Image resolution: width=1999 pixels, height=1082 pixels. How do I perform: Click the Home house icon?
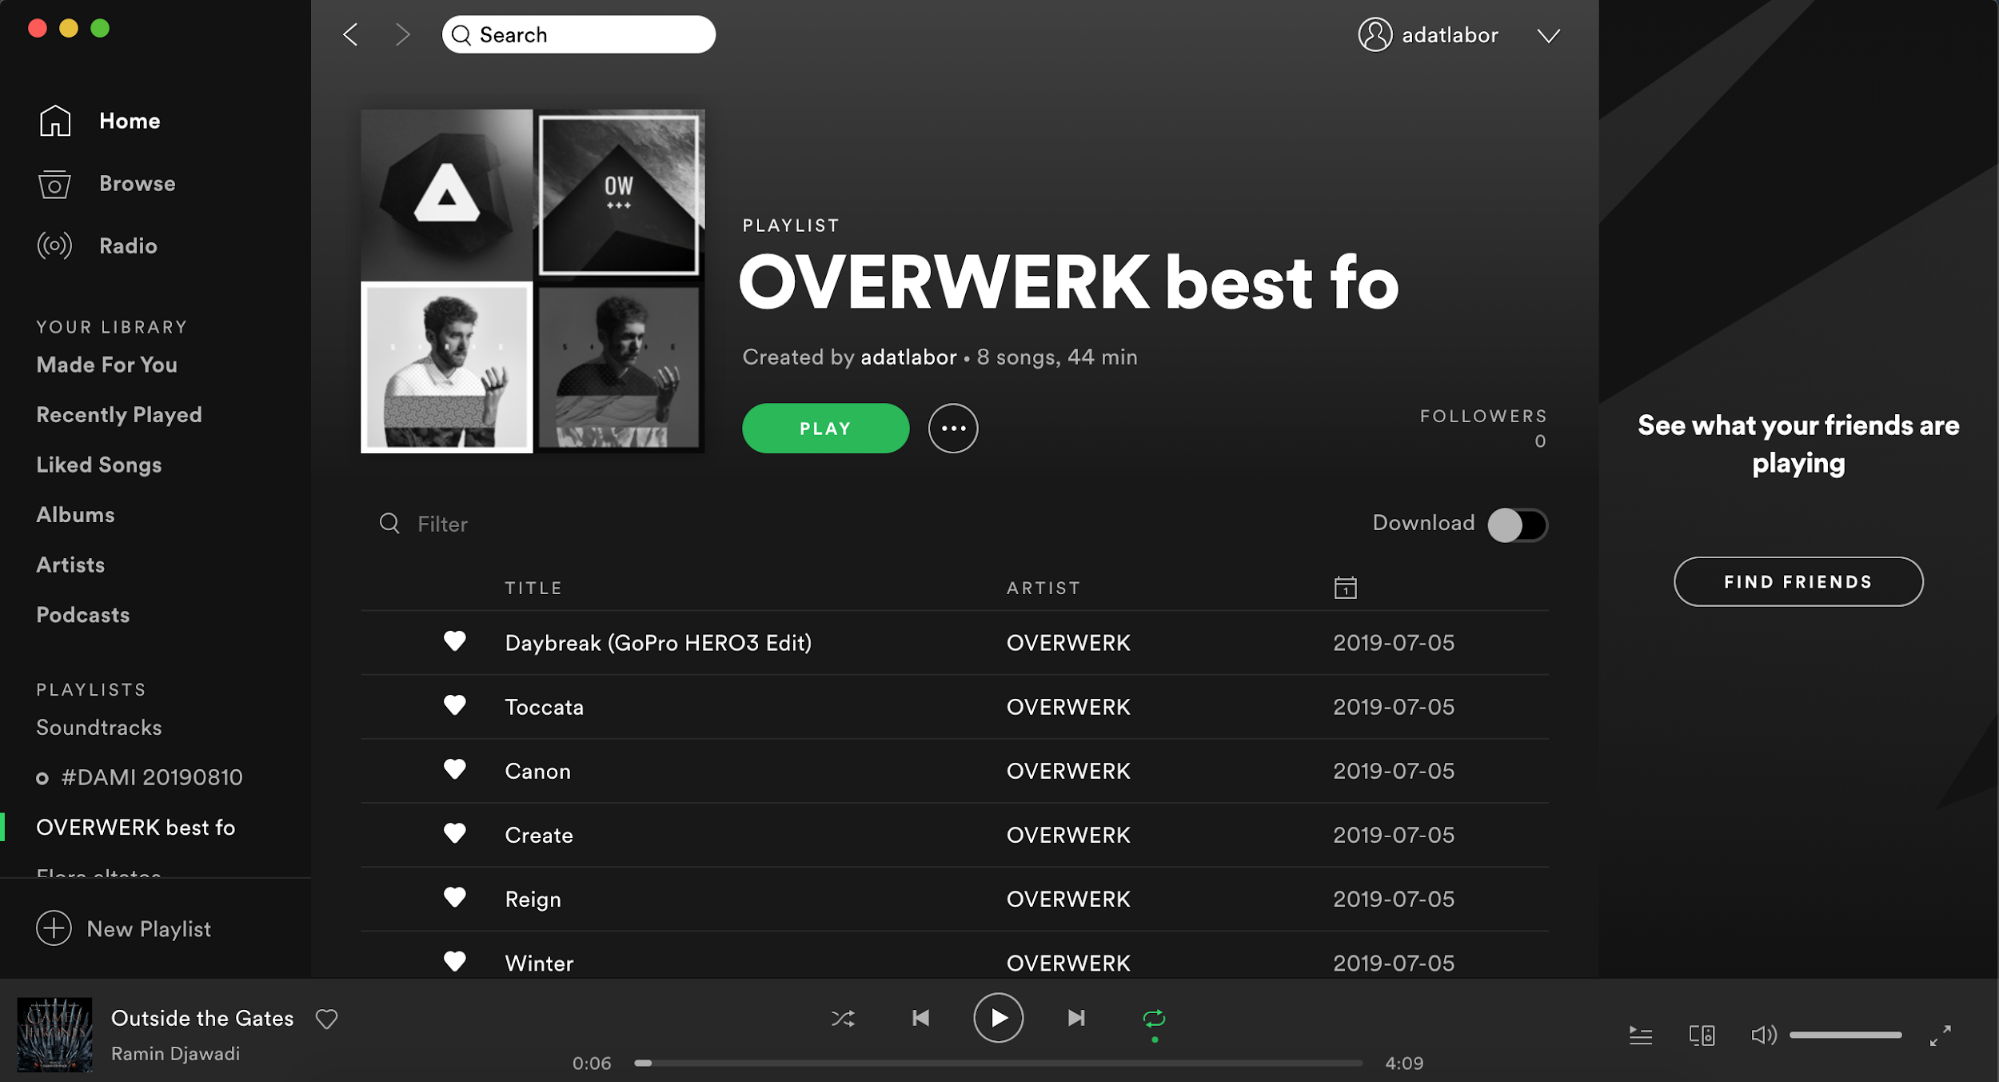(55, 121)
